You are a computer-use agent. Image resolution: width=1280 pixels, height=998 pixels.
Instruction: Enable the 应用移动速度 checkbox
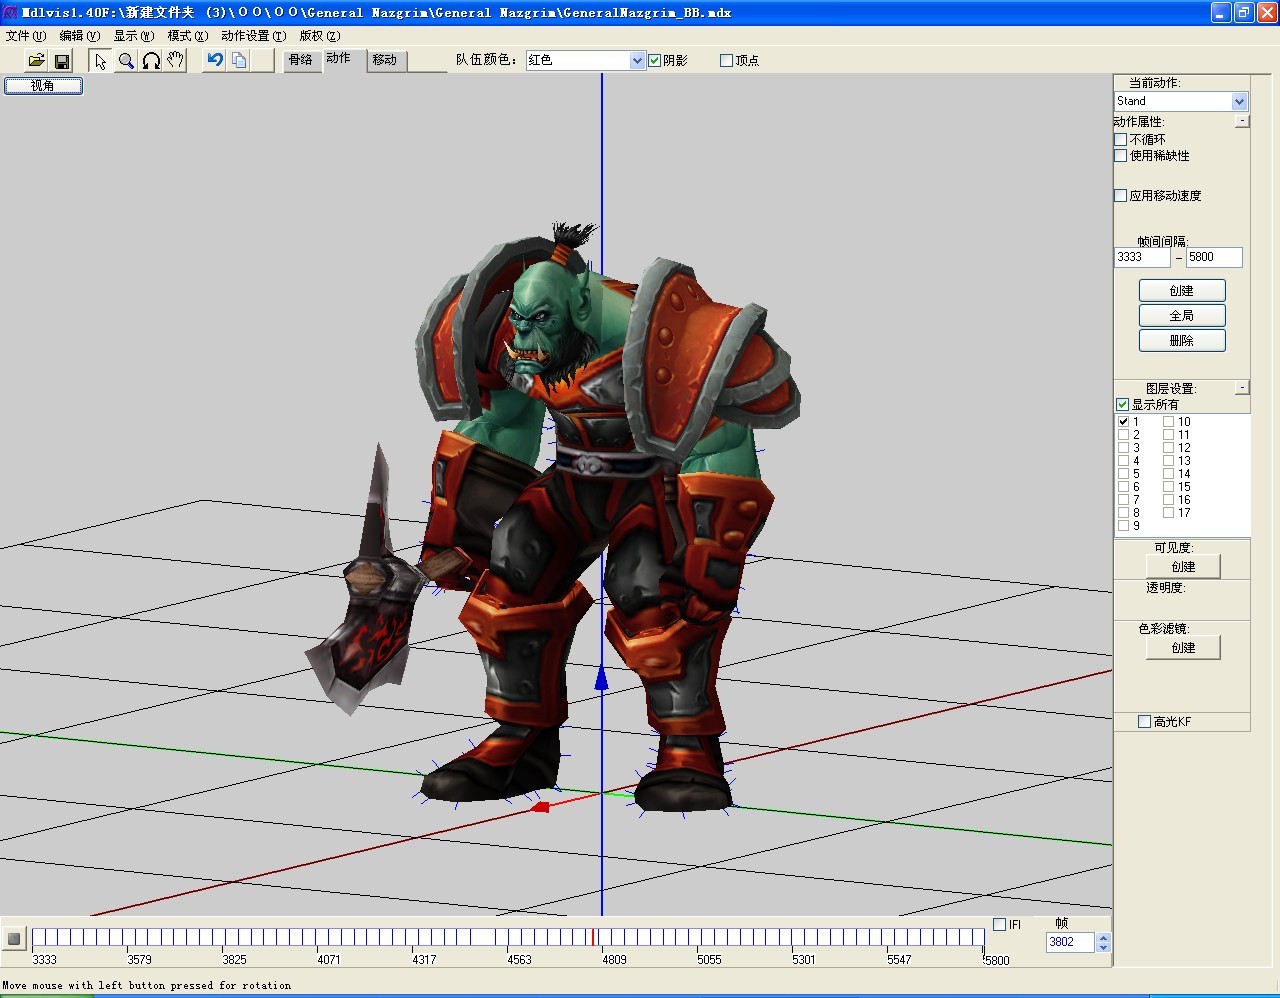pyautogui.click(x=1121, y=196)
